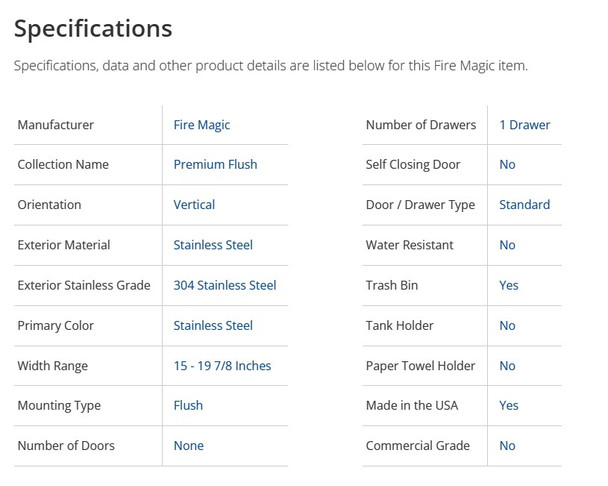Select the Standard door / drawer type link

pyautogui.click(x=524, y=205)
